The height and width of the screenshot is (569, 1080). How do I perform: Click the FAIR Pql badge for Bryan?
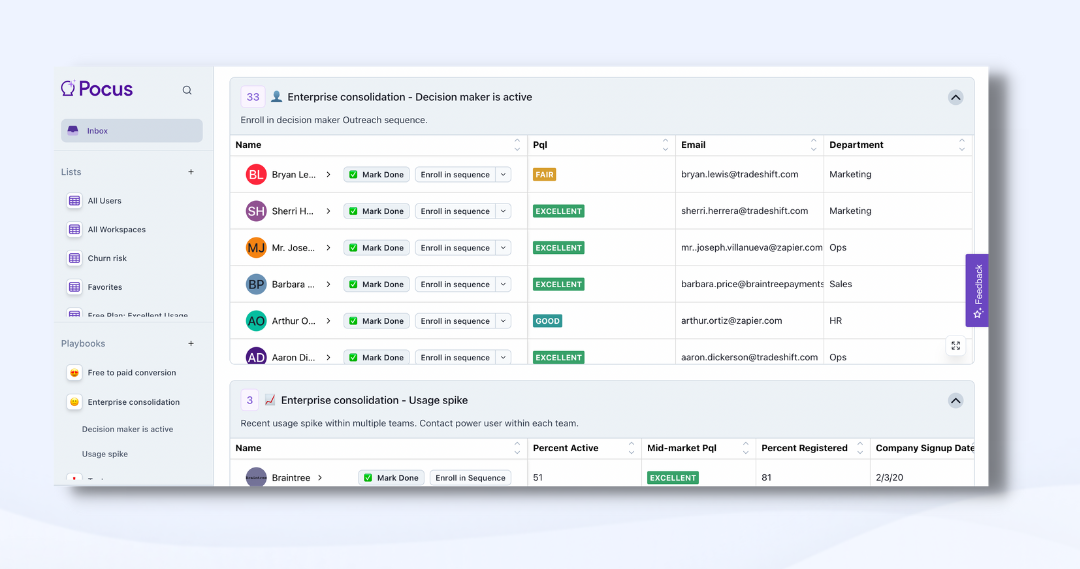click(544, 174)
